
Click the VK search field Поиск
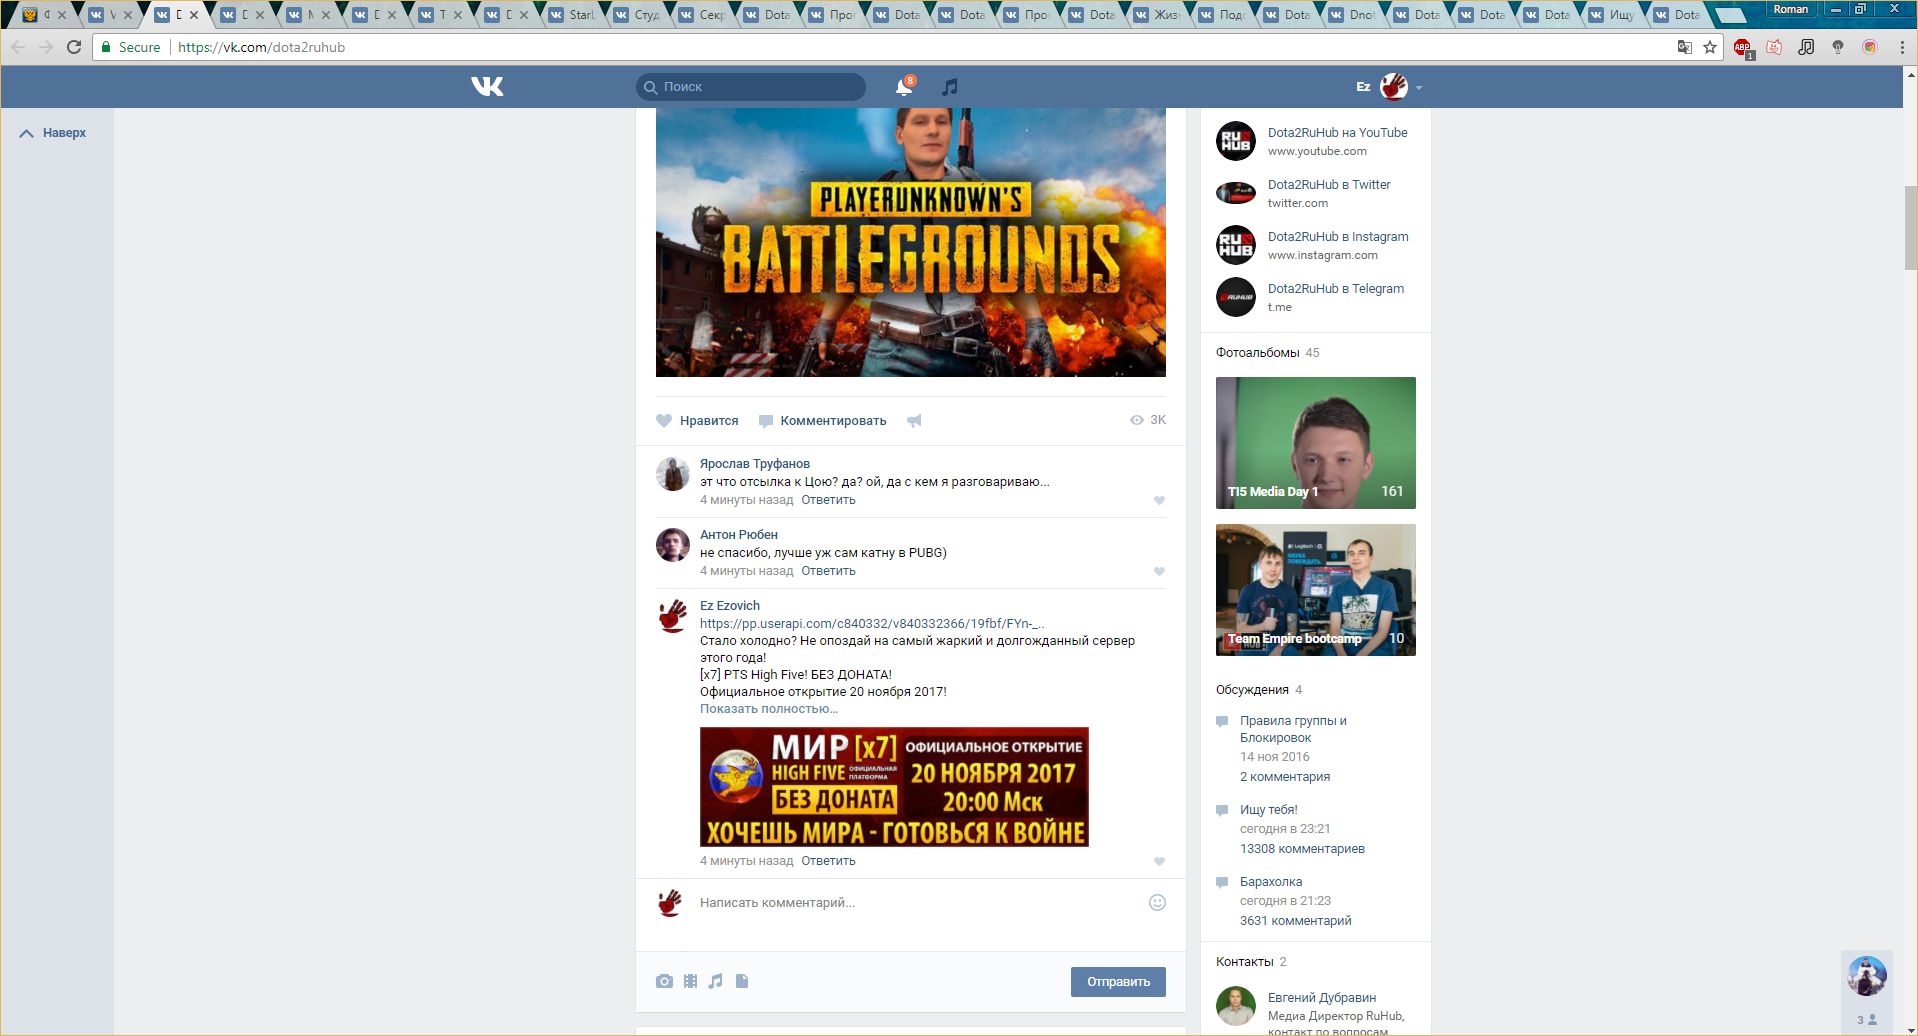(751, 87)
